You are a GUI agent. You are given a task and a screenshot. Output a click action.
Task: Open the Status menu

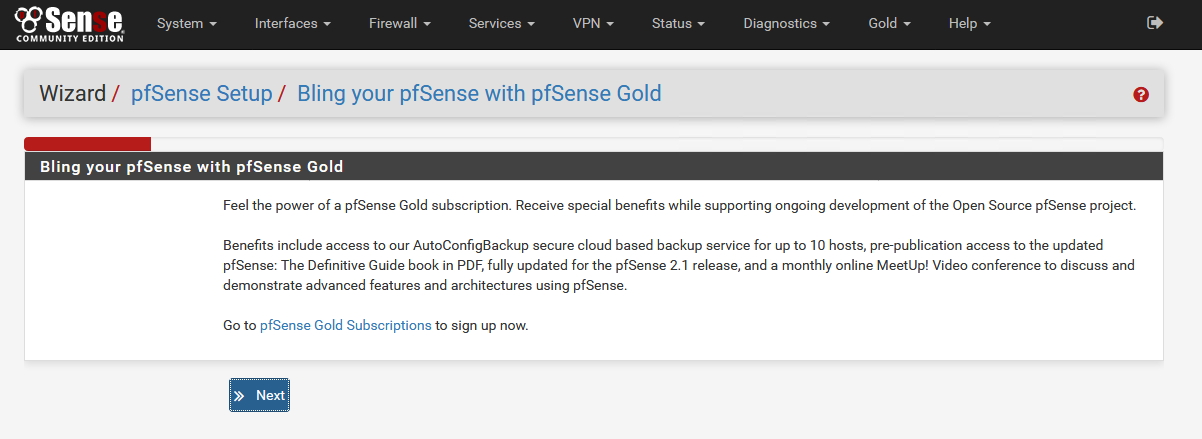coord(678,23)
